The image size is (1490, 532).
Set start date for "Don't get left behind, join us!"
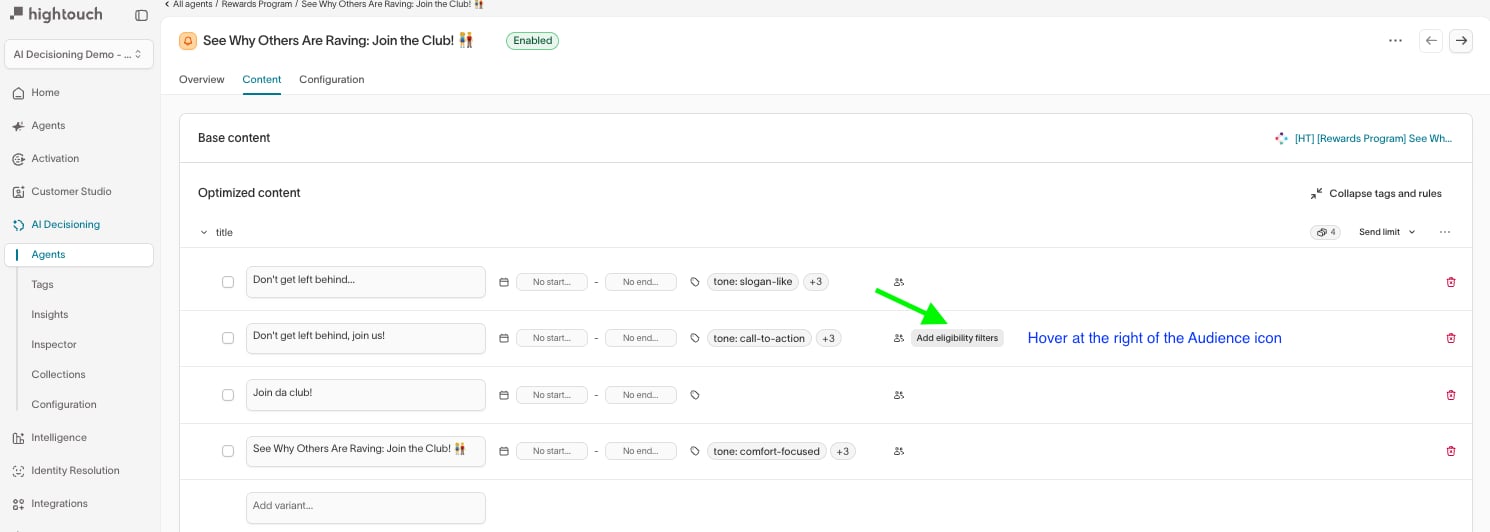(552, 338)
